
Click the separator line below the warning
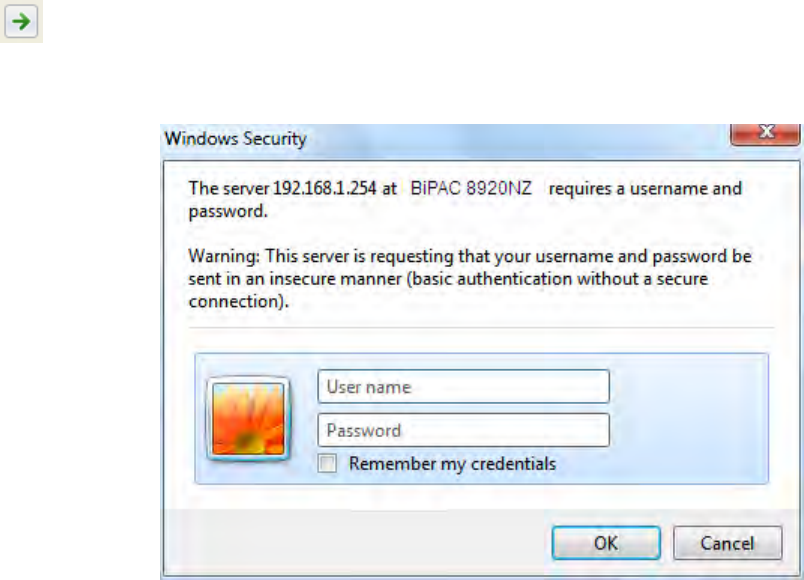point(481,327)
